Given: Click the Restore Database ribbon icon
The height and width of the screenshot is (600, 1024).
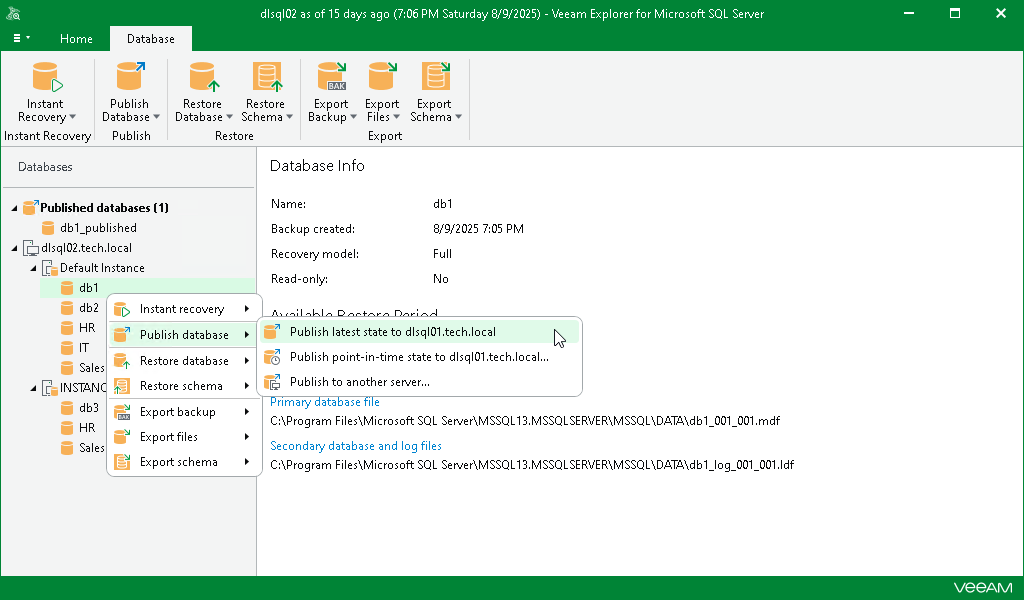Looking at the screenshot, I should point(203,78).
